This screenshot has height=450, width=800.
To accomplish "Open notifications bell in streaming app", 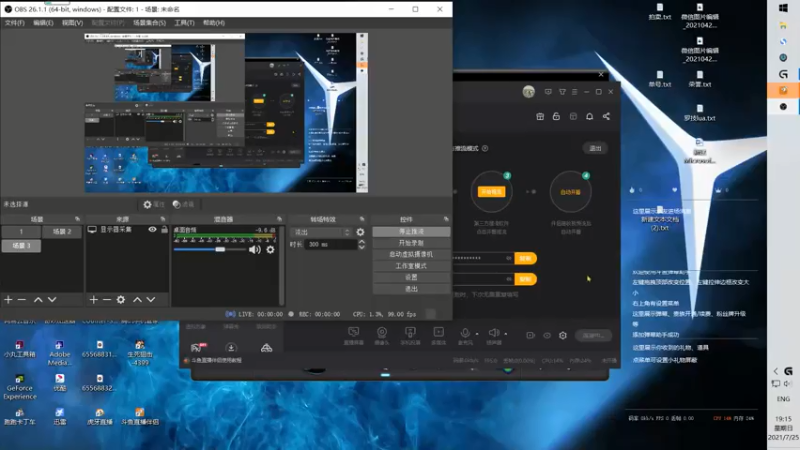I will [x=589, y=116].
